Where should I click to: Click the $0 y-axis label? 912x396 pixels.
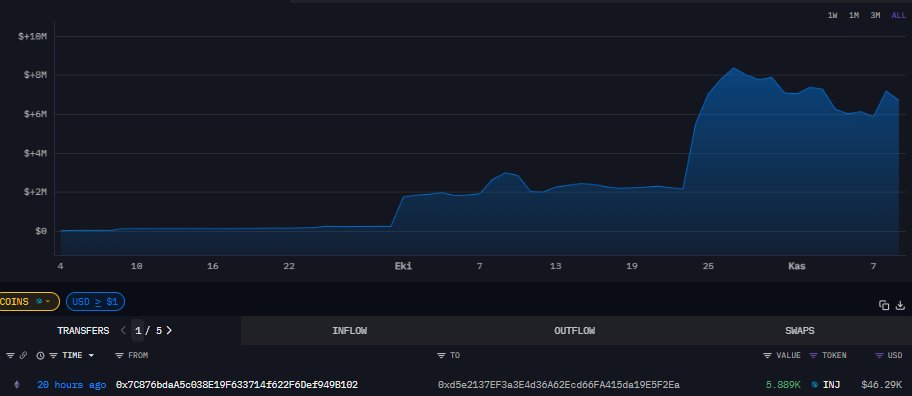coord(41,231)
